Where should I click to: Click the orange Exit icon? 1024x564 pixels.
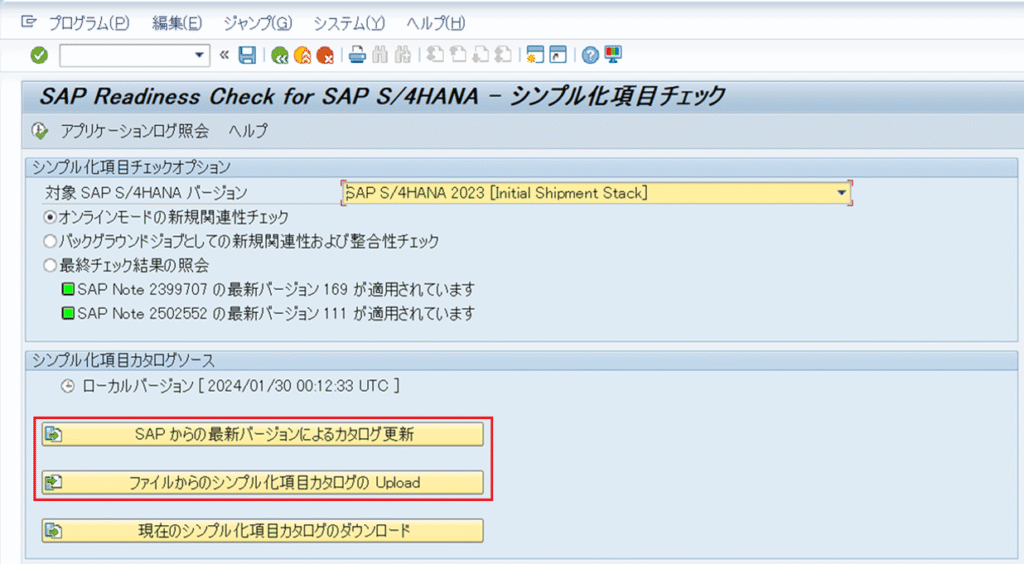tap(302, 55)
